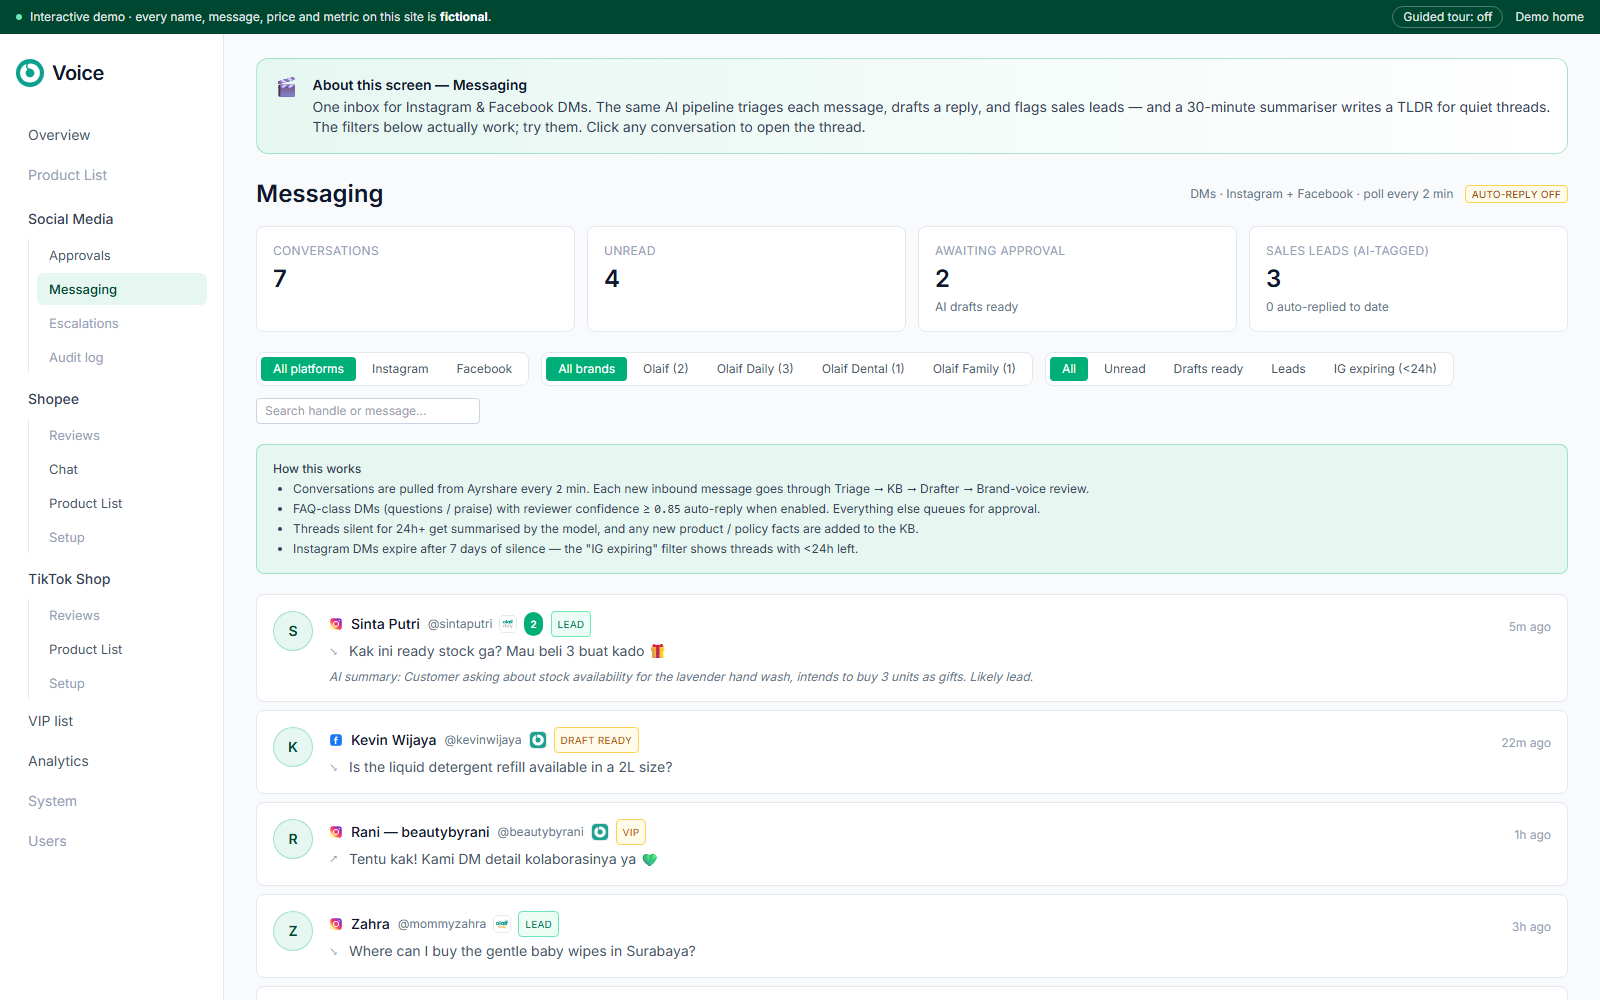Toggle the AUTO-REPLY OFF badge
Viewport: 1600px width, 1000px height.
coord(1516,194)
